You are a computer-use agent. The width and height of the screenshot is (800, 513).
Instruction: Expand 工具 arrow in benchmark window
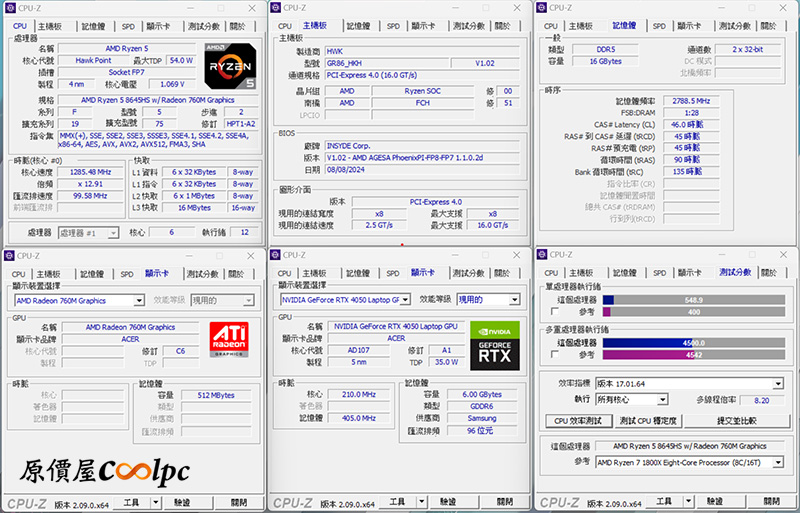click(x=688, y=501)
